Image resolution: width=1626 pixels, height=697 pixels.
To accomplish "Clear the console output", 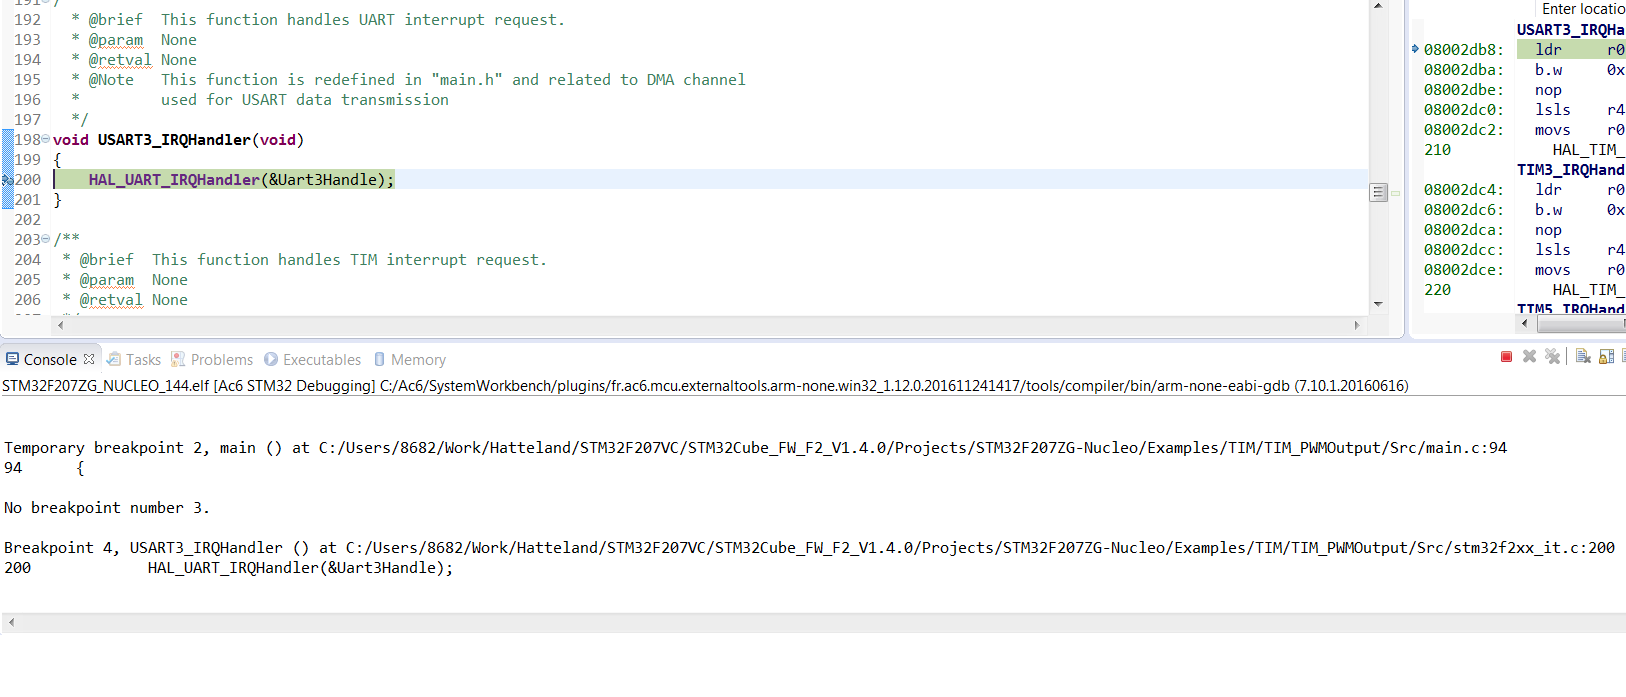I will (1583, 357).
